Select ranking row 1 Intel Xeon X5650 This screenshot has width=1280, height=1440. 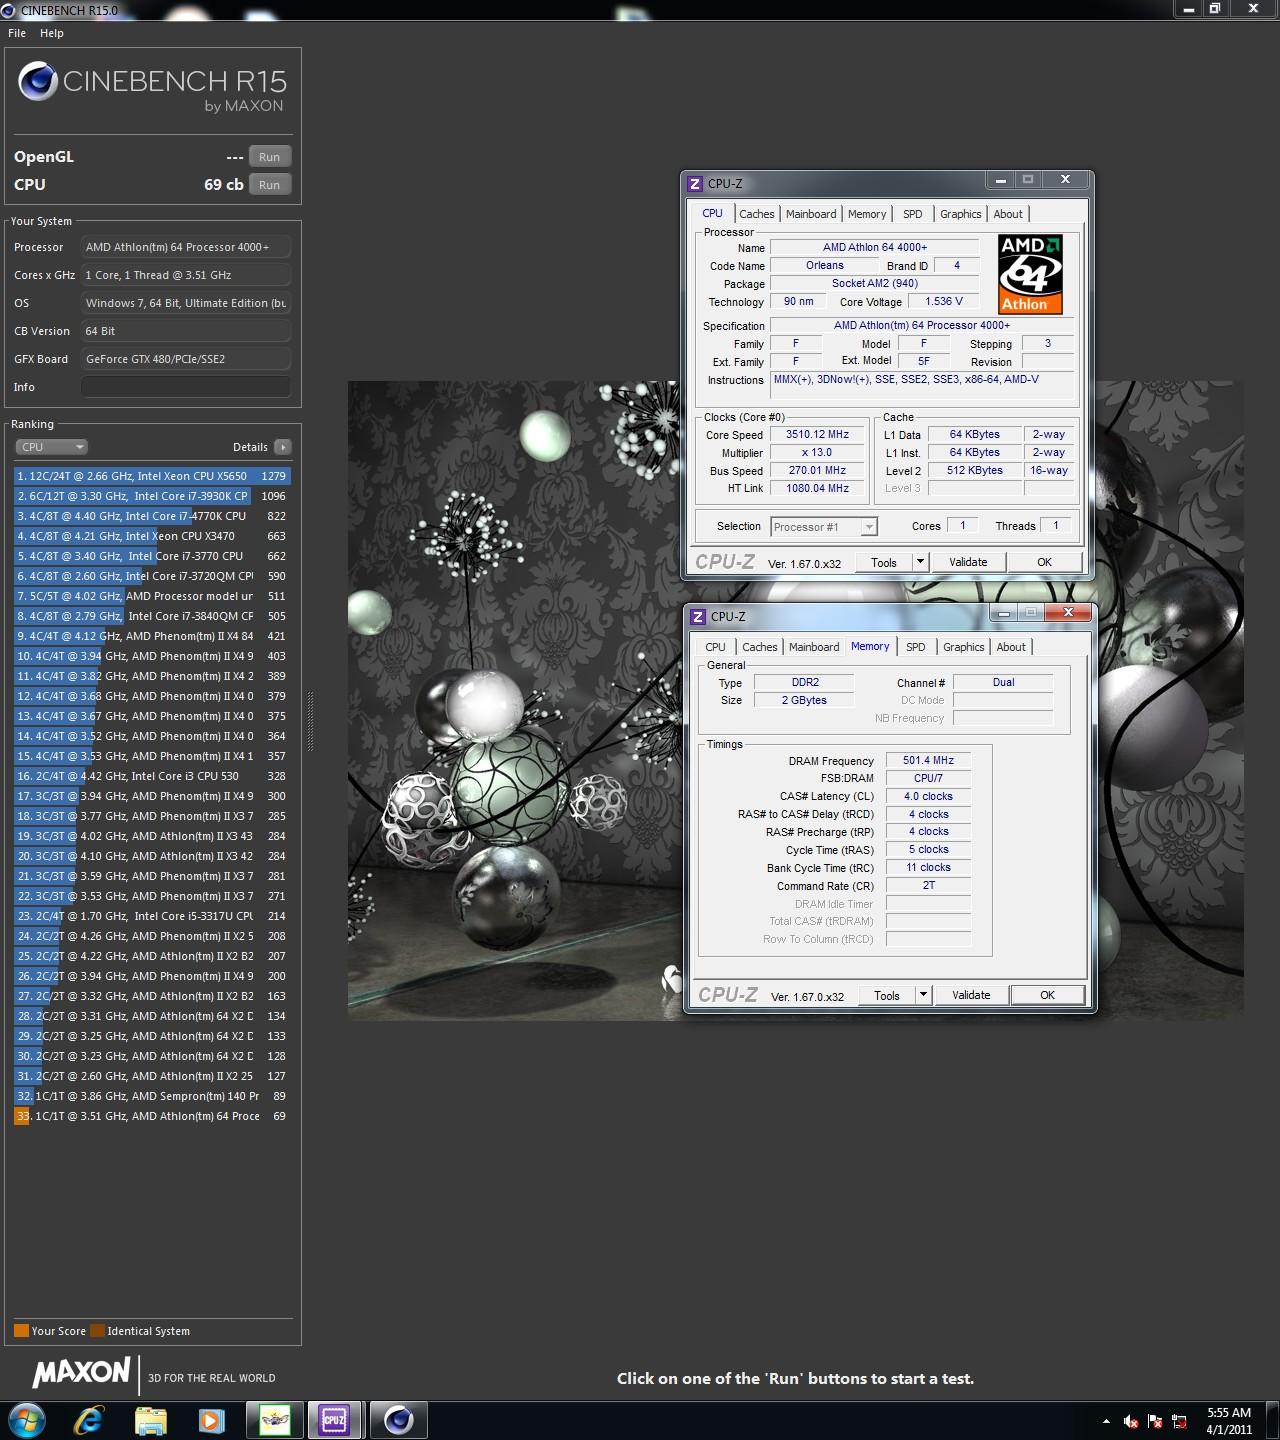tap(152, 476)
